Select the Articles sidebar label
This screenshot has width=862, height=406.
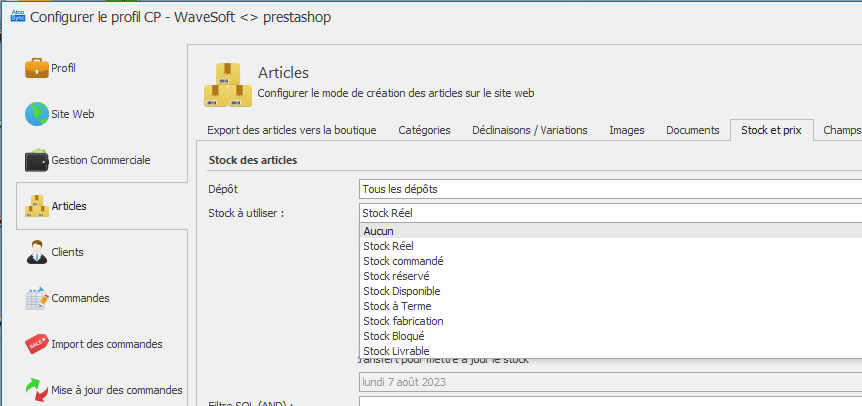[69, 206]
